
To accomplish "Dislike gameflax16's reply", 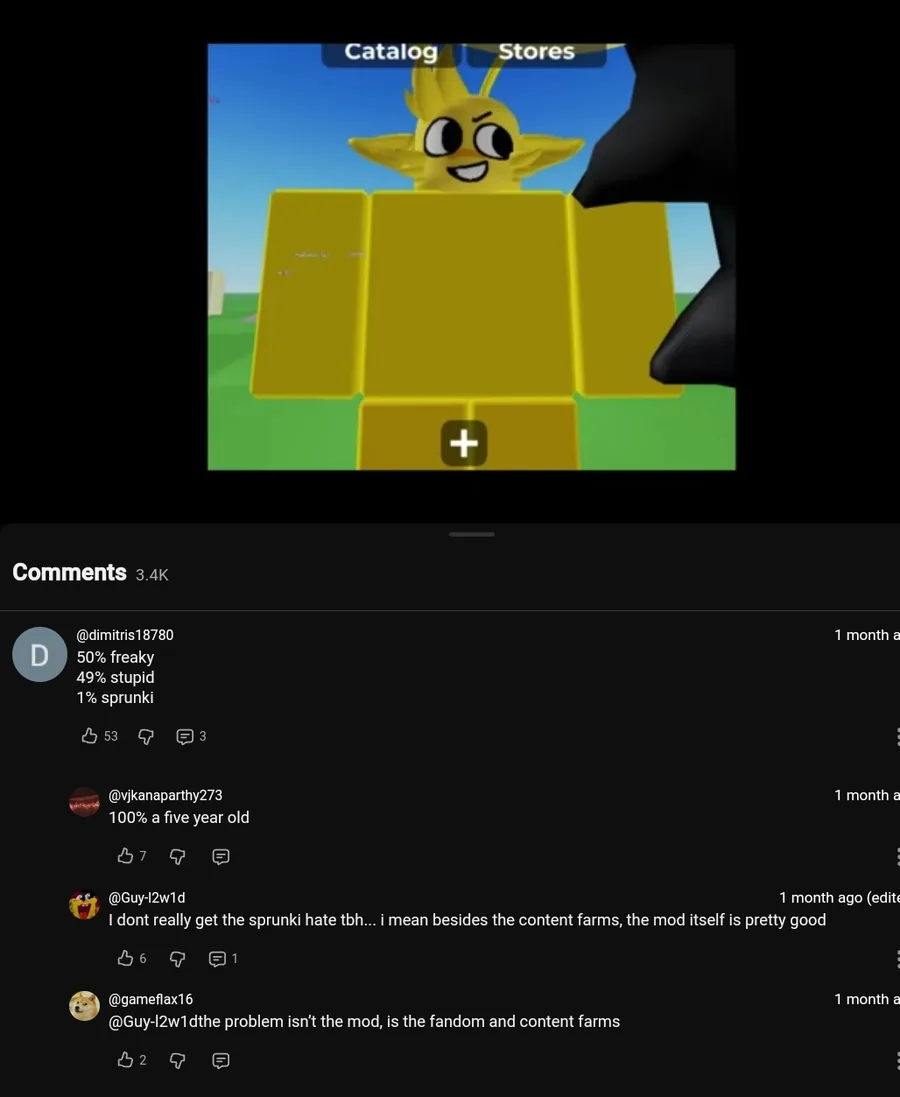I will pyautogui.click(x=178, y=1061).
